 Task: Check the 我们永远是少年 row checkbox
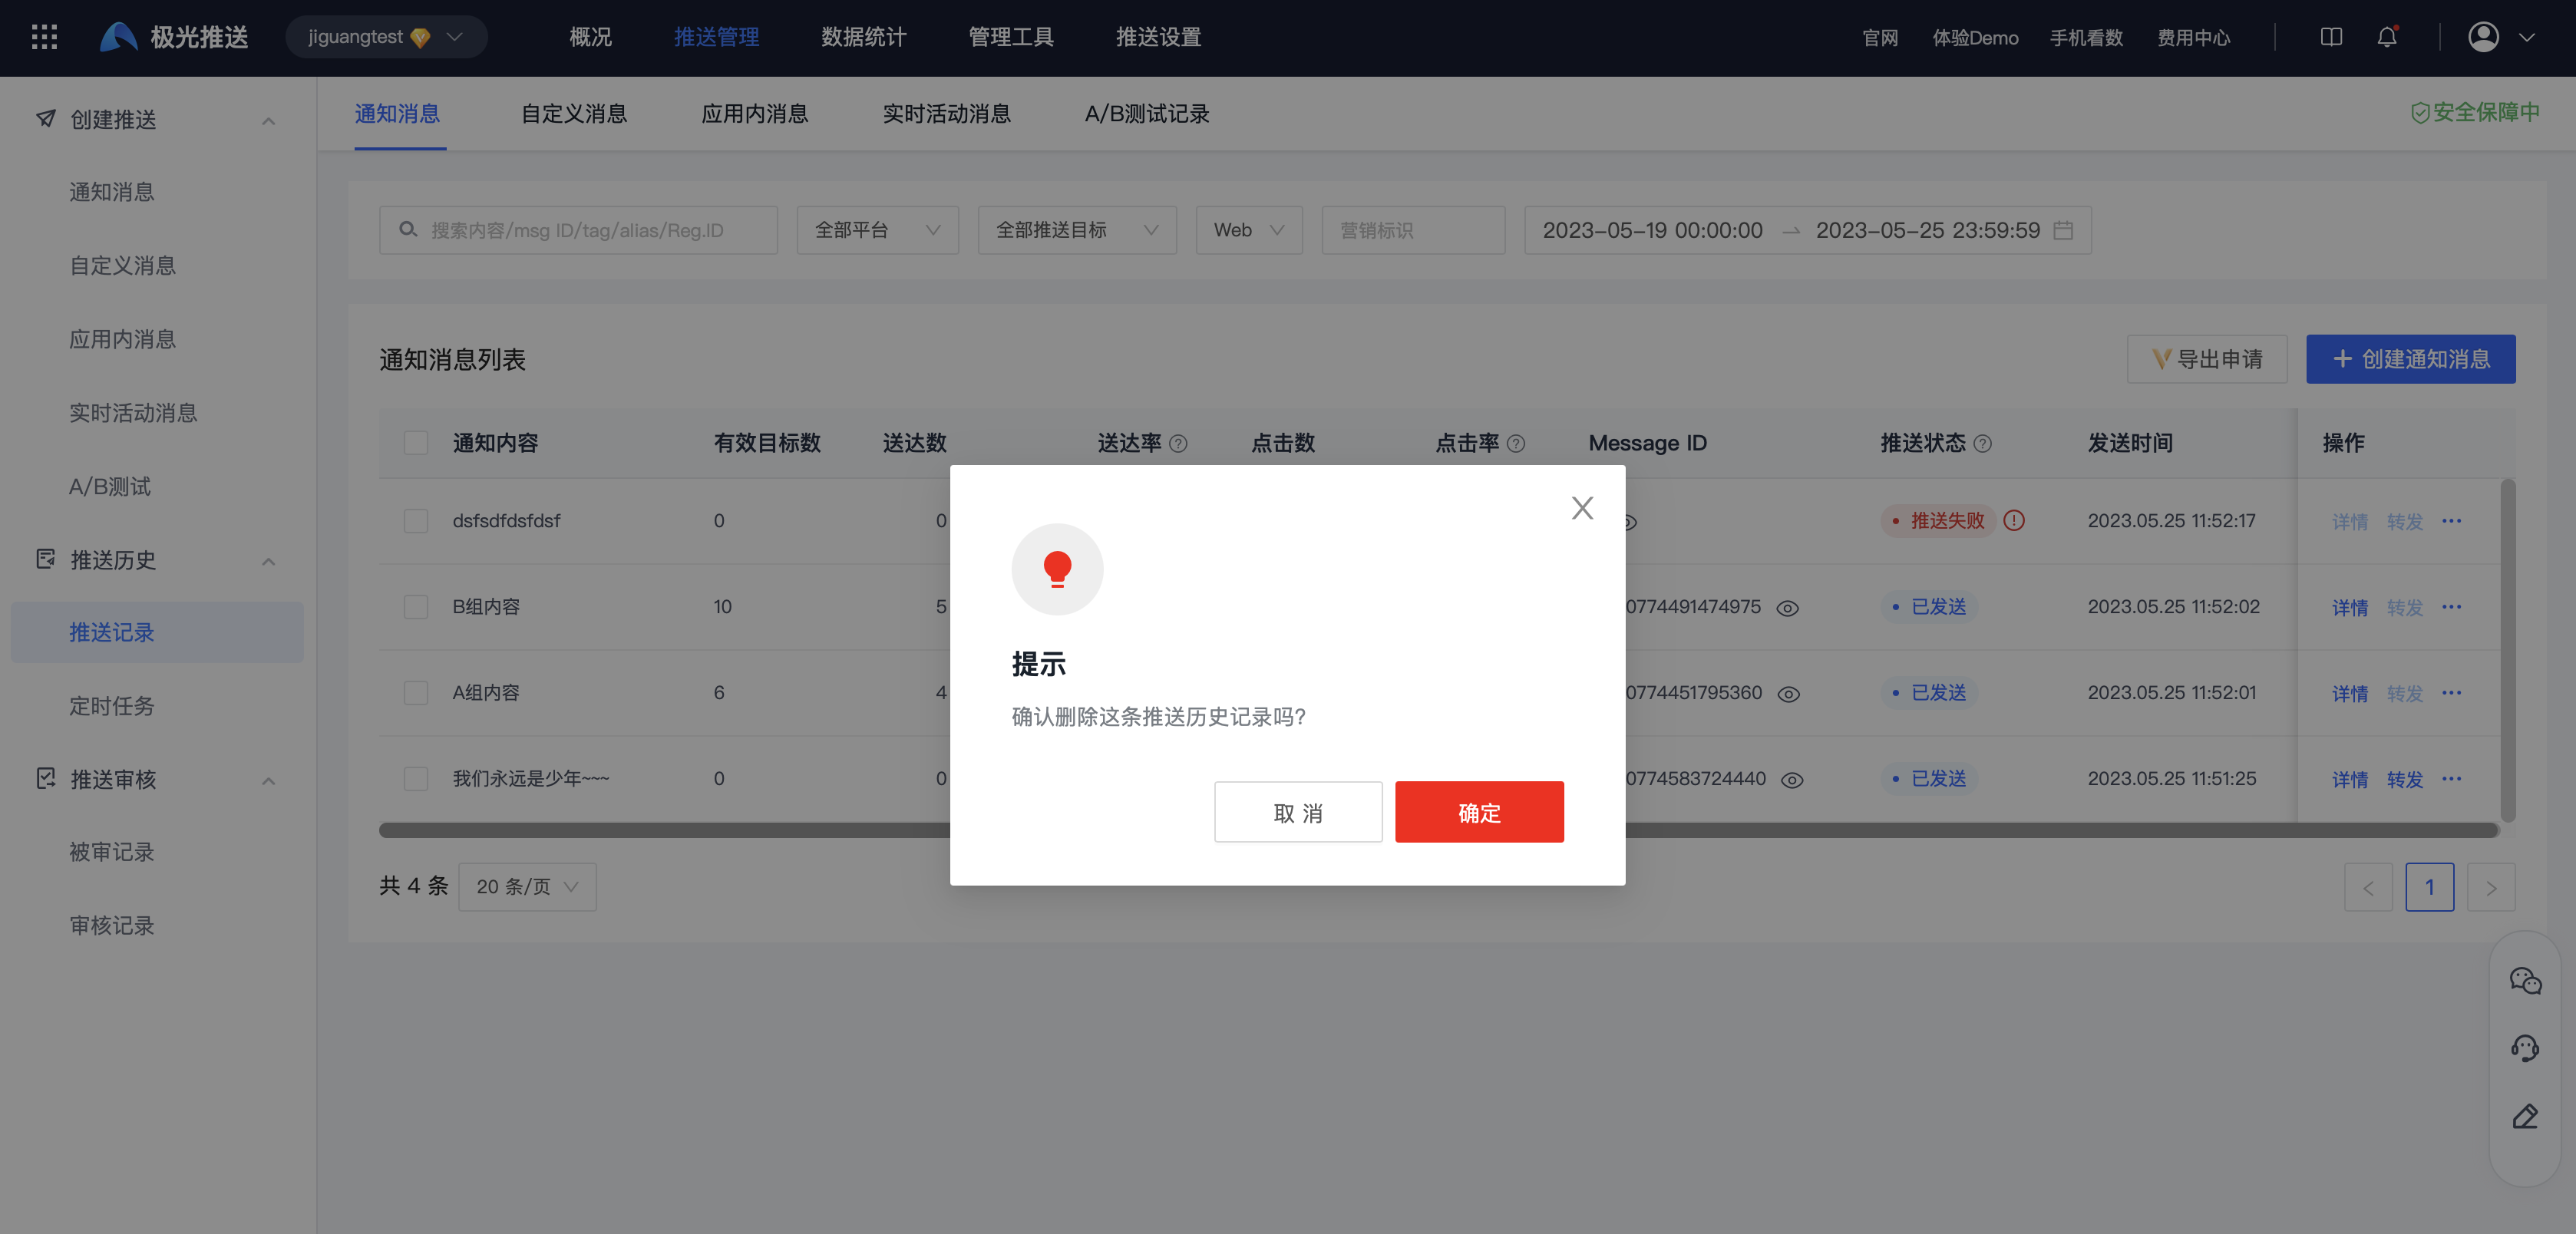click(416, 779)
